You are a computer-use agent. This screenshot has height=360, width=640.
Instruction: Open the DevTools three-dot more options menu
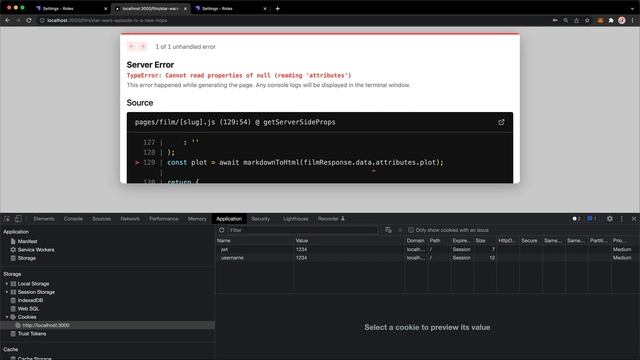(622, 219)
